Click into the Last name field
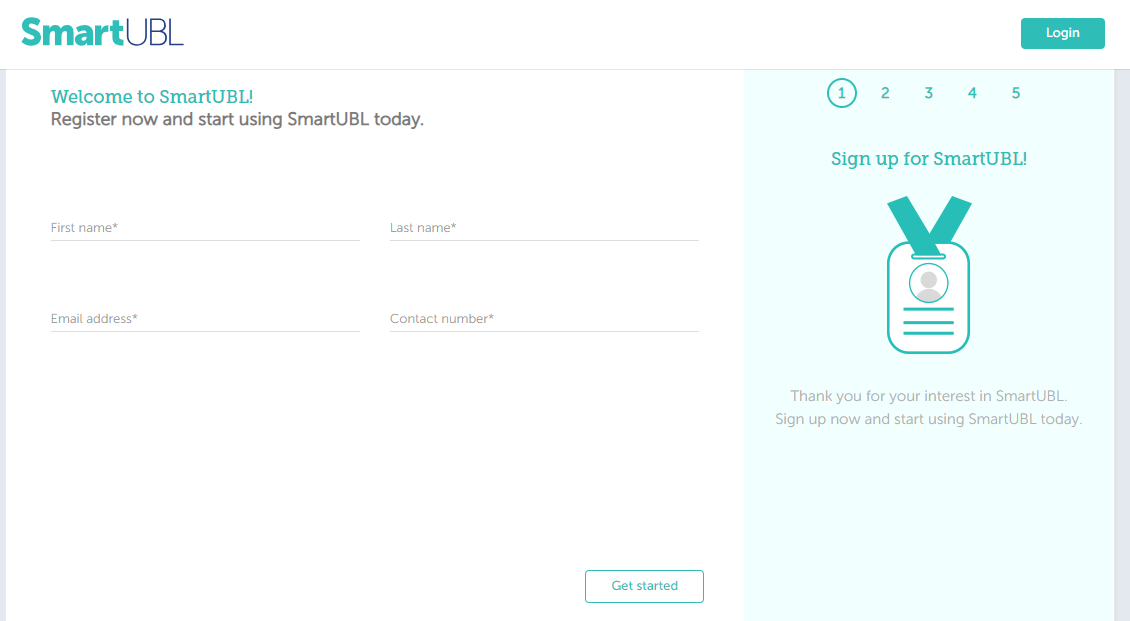This screenshot has height=621, width=1130. coord(544,228)
